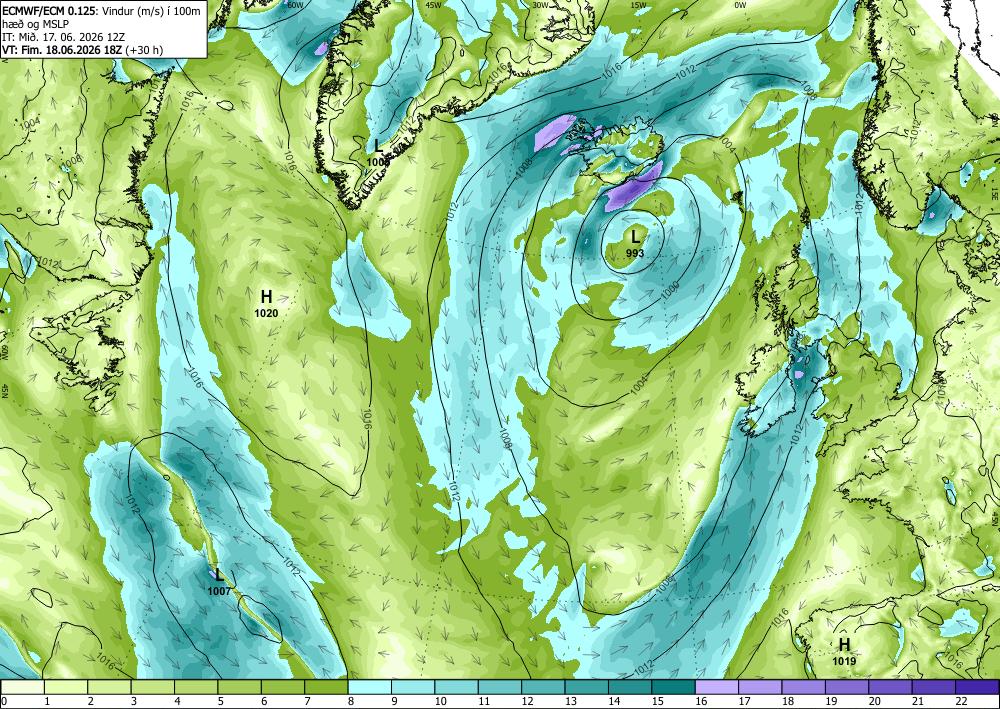Pick the legend swatch between 15 and 16
Screen dimensions: 1000x709
[673, 687]
